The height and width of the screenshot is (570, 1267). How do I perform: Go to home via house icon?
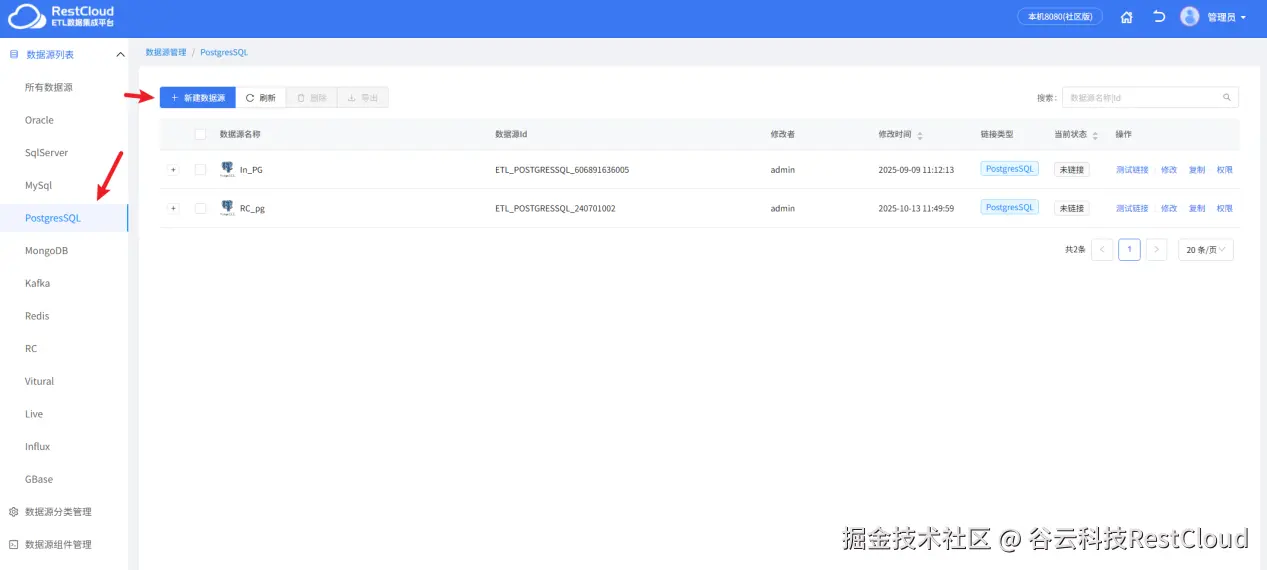[1127, 17]
